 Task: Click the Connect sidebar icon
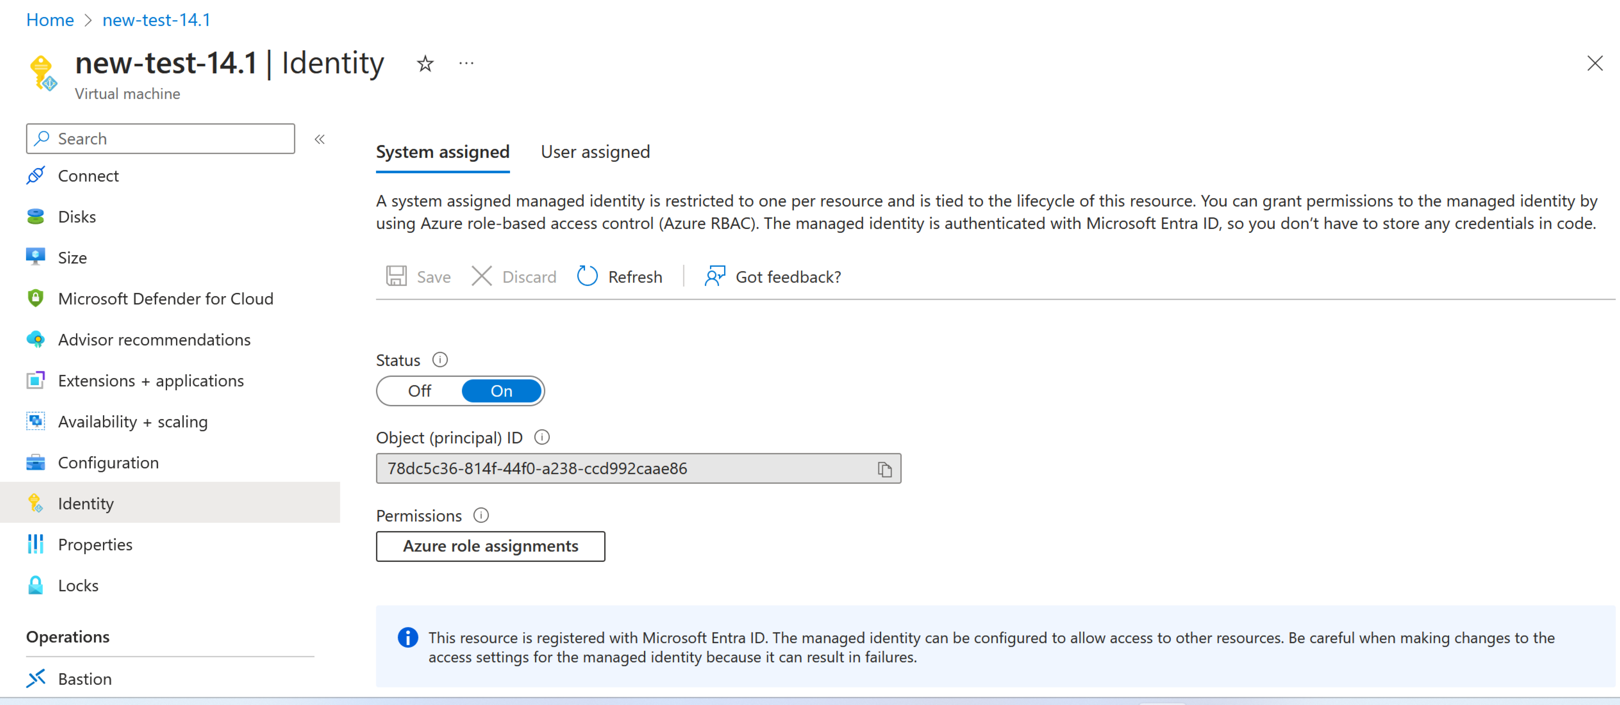click(x=36, y=176)
